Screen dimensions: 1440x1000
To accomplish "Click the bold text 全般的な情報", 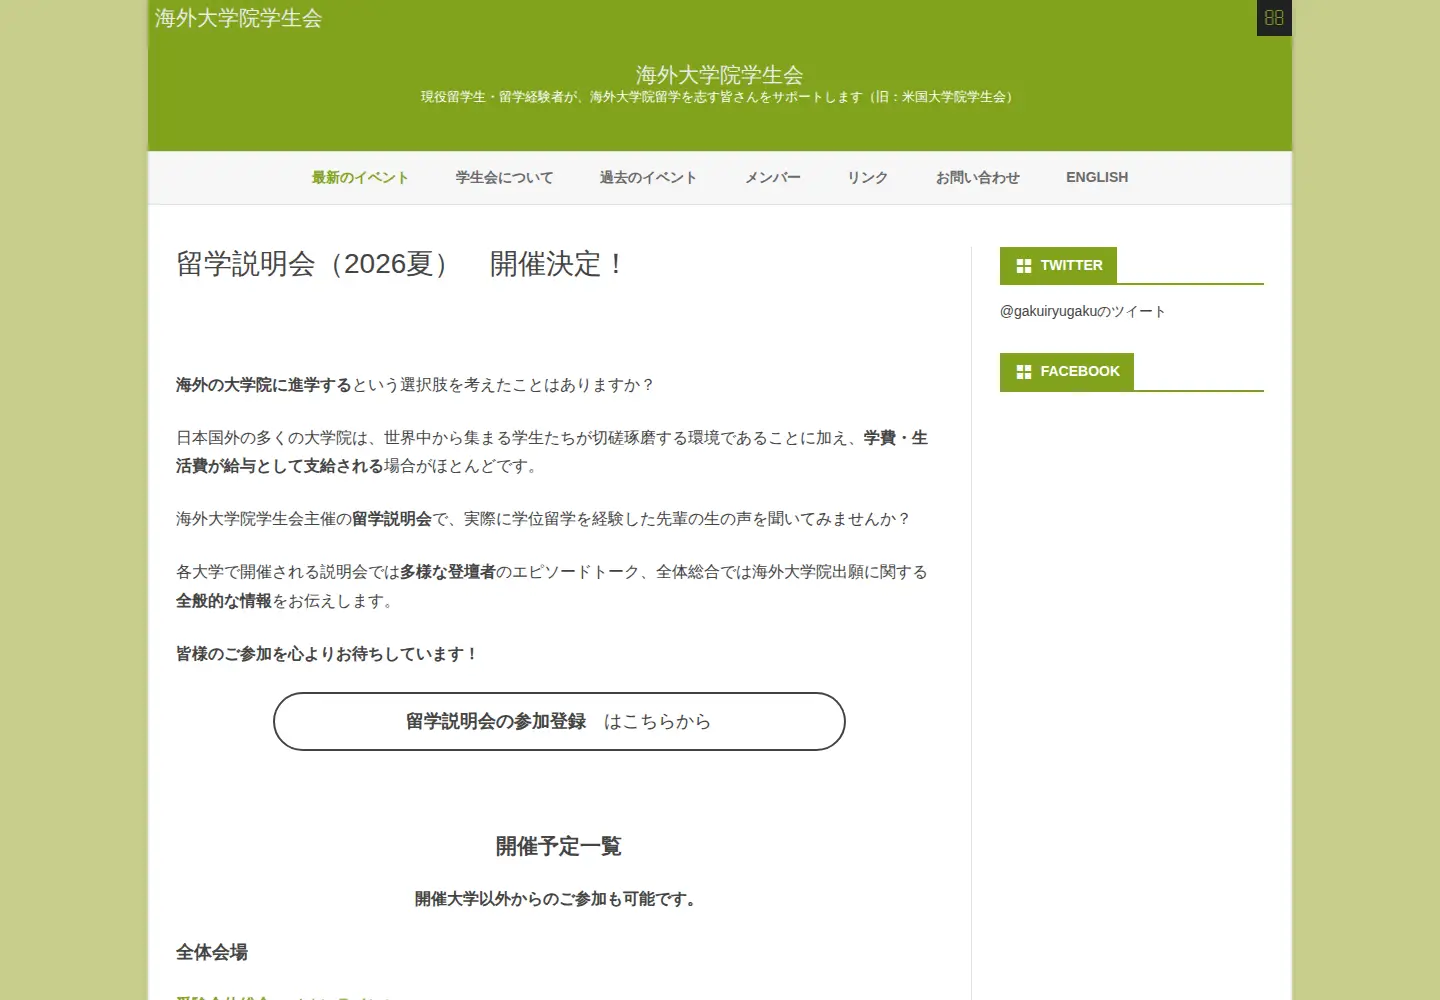I will pos(224,601).
